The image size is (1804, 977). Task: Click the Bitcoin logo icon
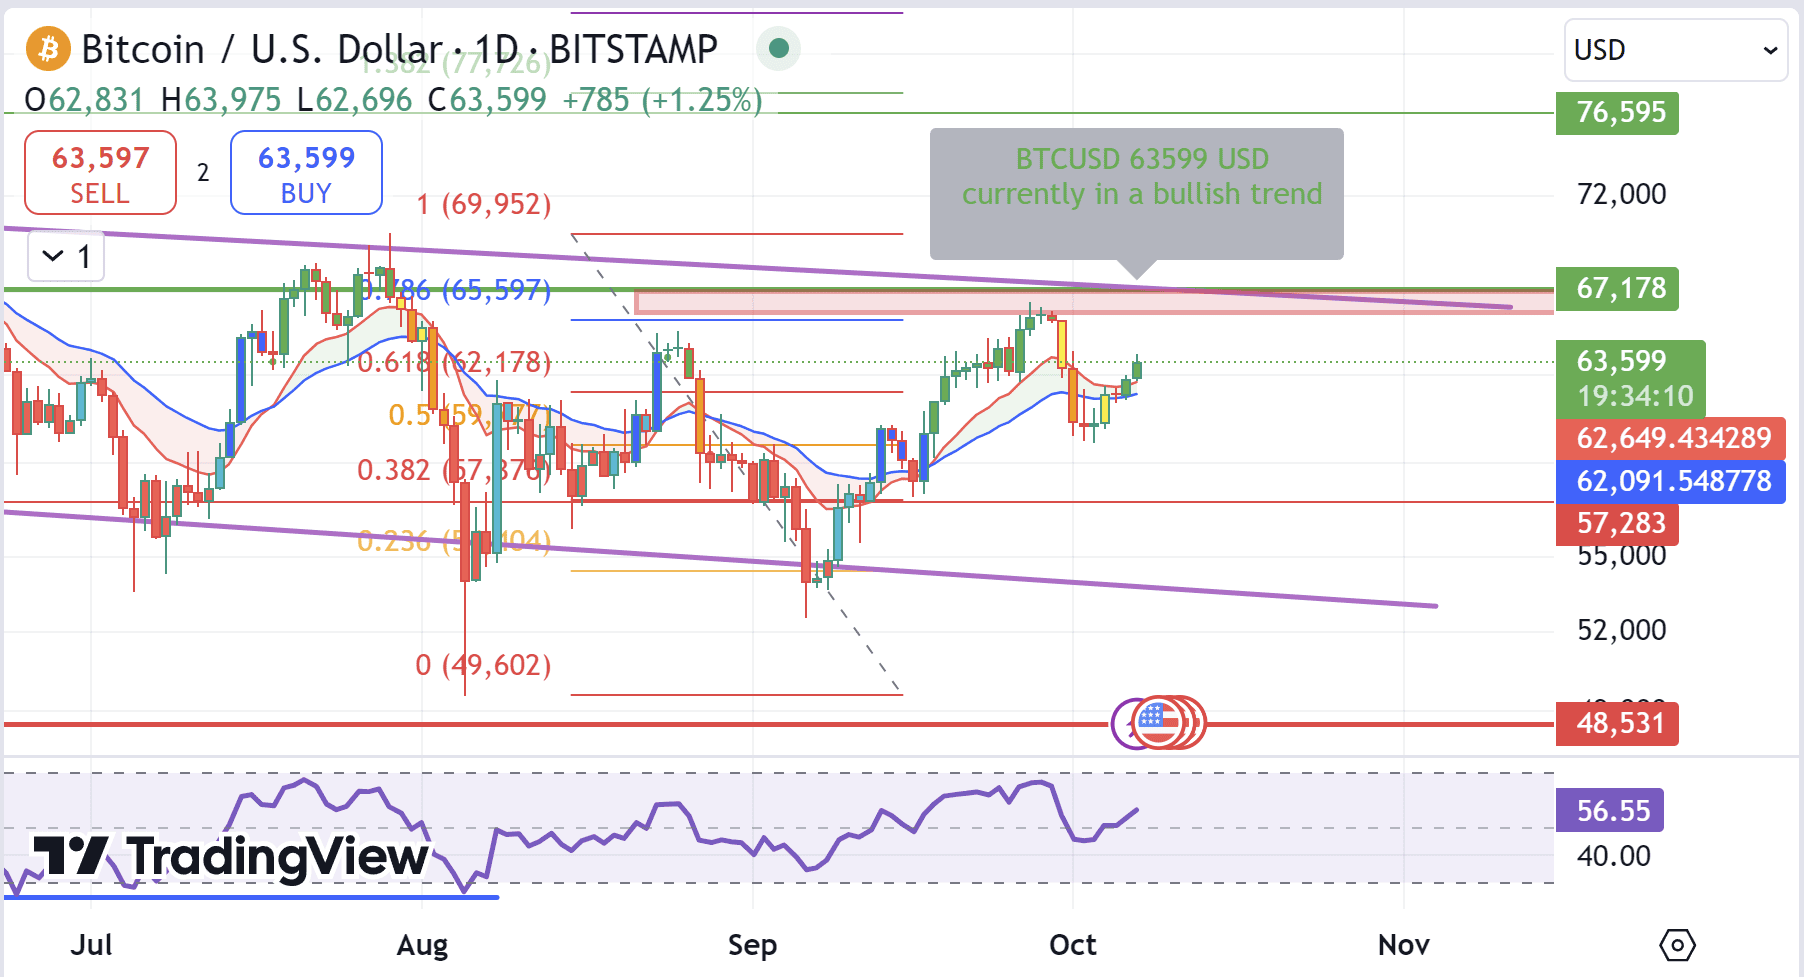(x=48, y=49)
